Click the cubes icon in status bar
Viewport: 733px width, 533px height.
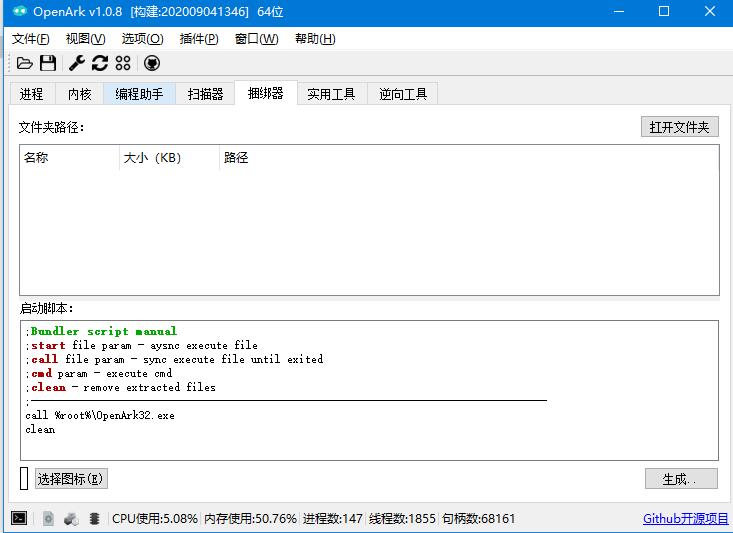pyautogui.click(x=72, y=518)
